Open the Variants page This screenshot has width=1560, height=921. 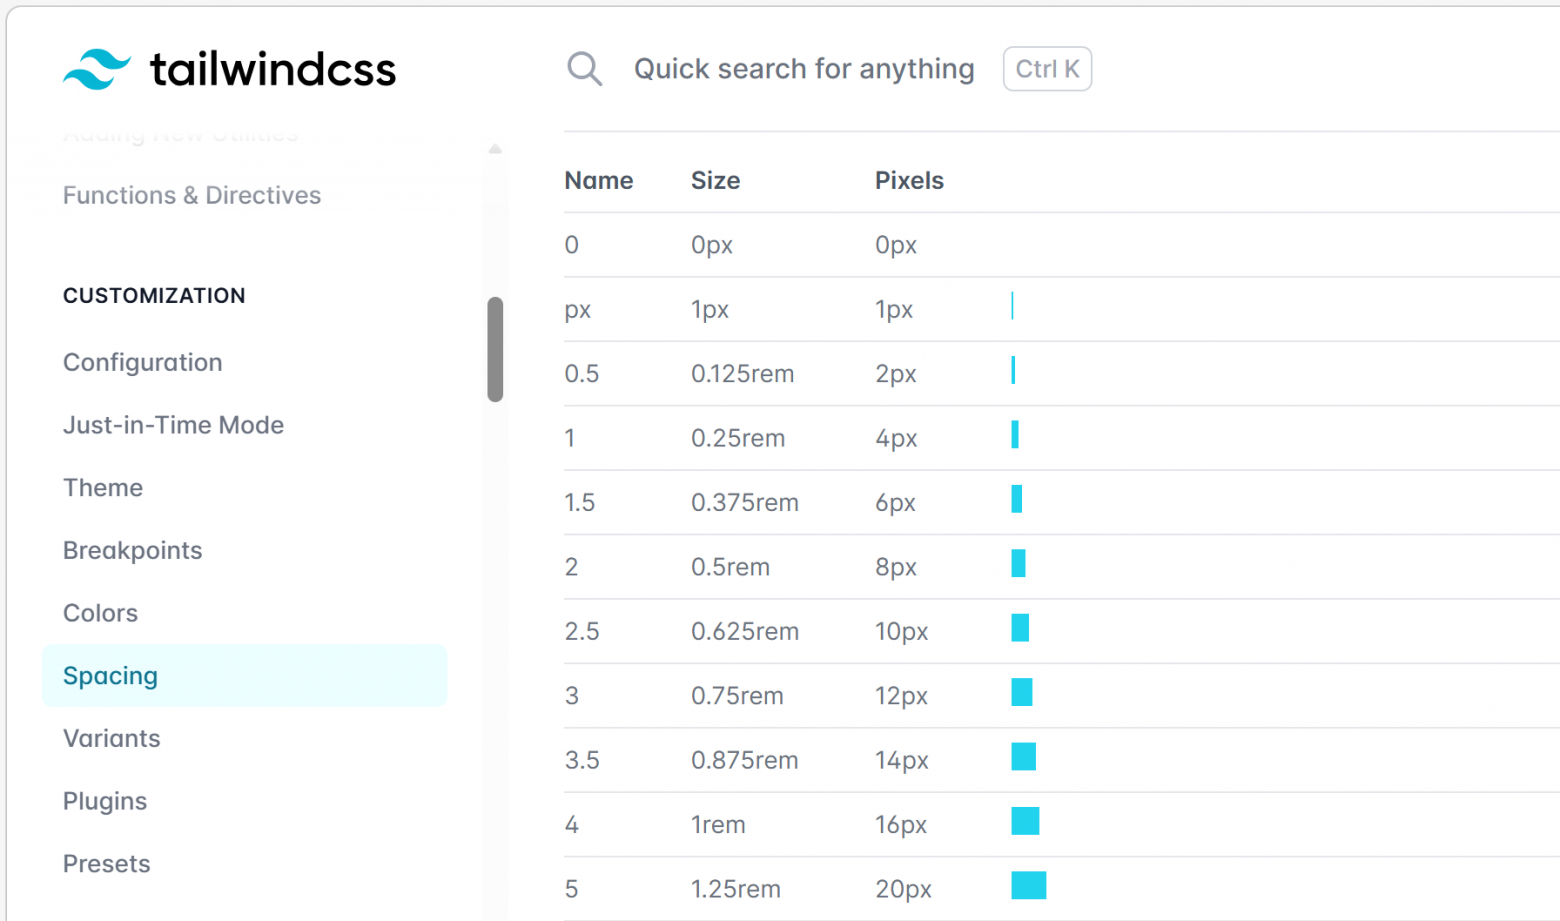point(111,738)
